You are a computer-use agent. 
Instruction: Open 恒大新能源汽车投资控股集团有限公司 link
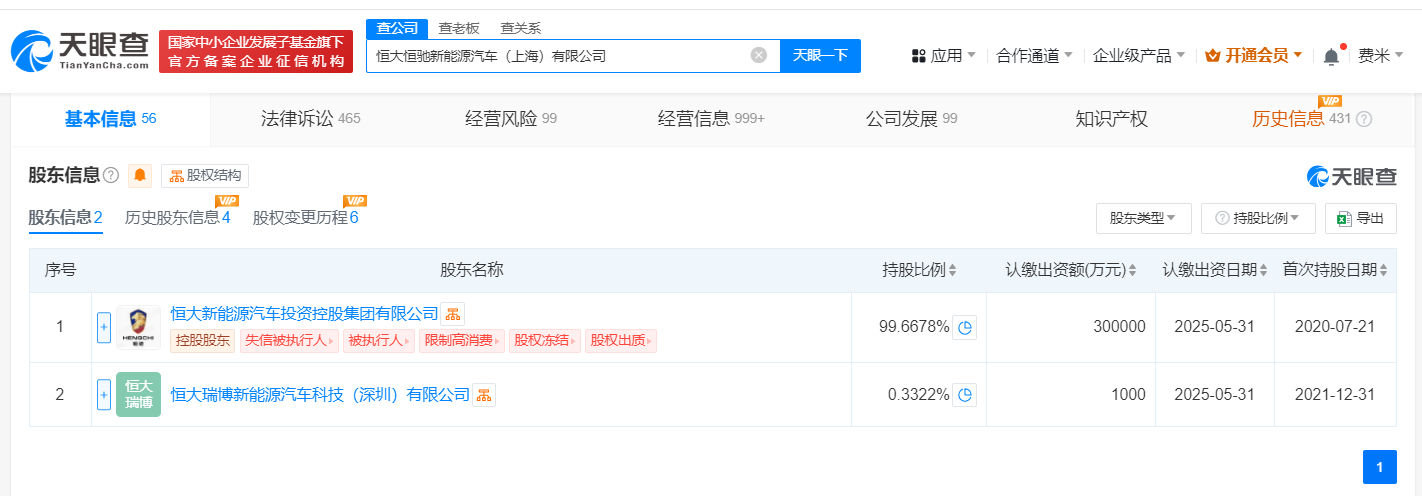tap(305, 314)
